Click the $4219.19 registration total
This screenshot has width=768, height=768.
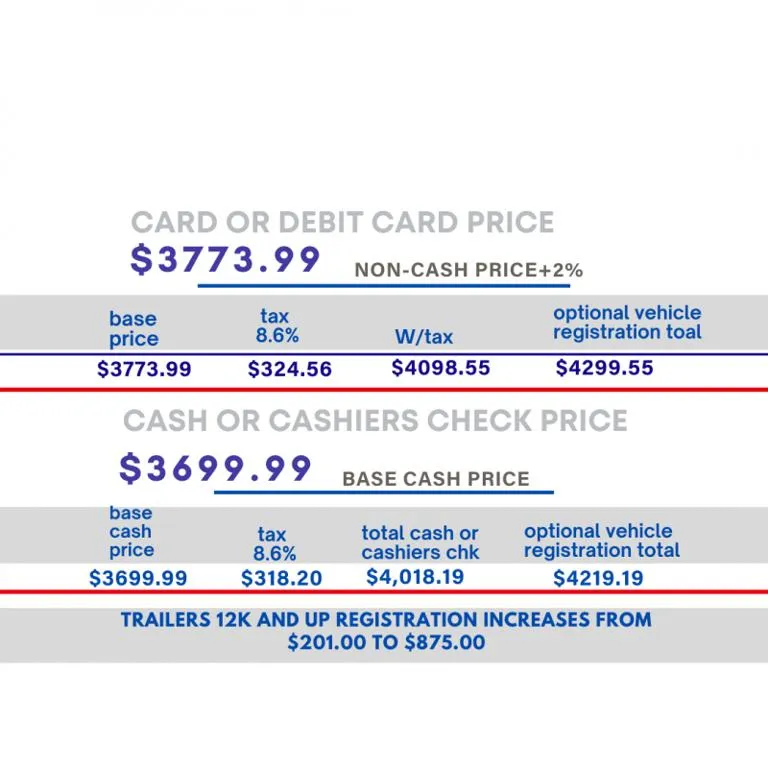[598, 578]
